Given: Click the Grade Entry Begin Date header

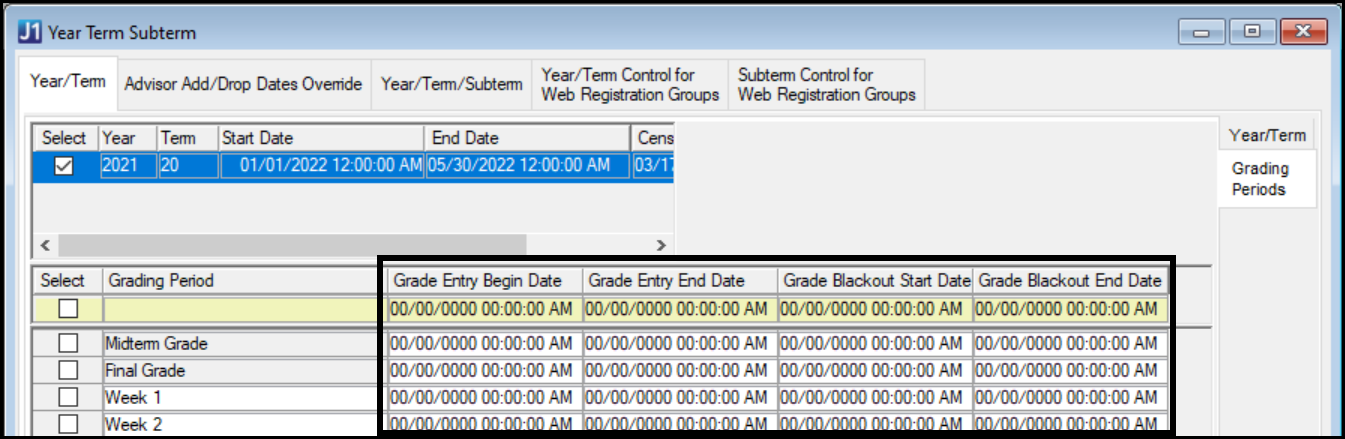Looking at the screenshot, I should point(485,281).
